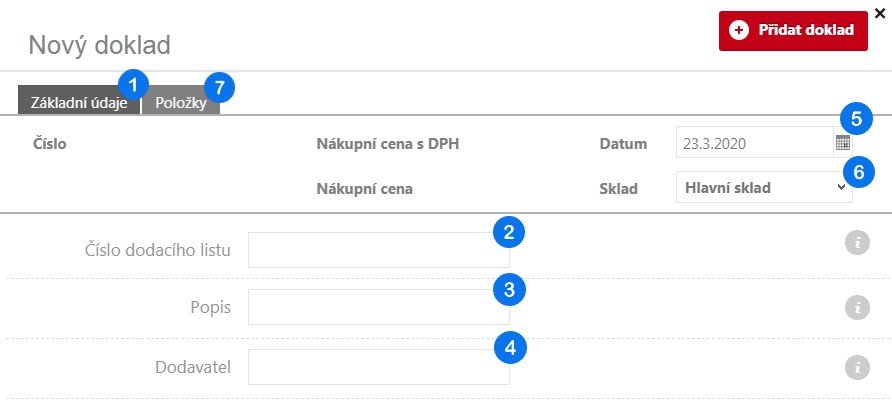This screenshot has height=404, width=892.
Task: Click blue marker number 2
Action: pos(509,233)
